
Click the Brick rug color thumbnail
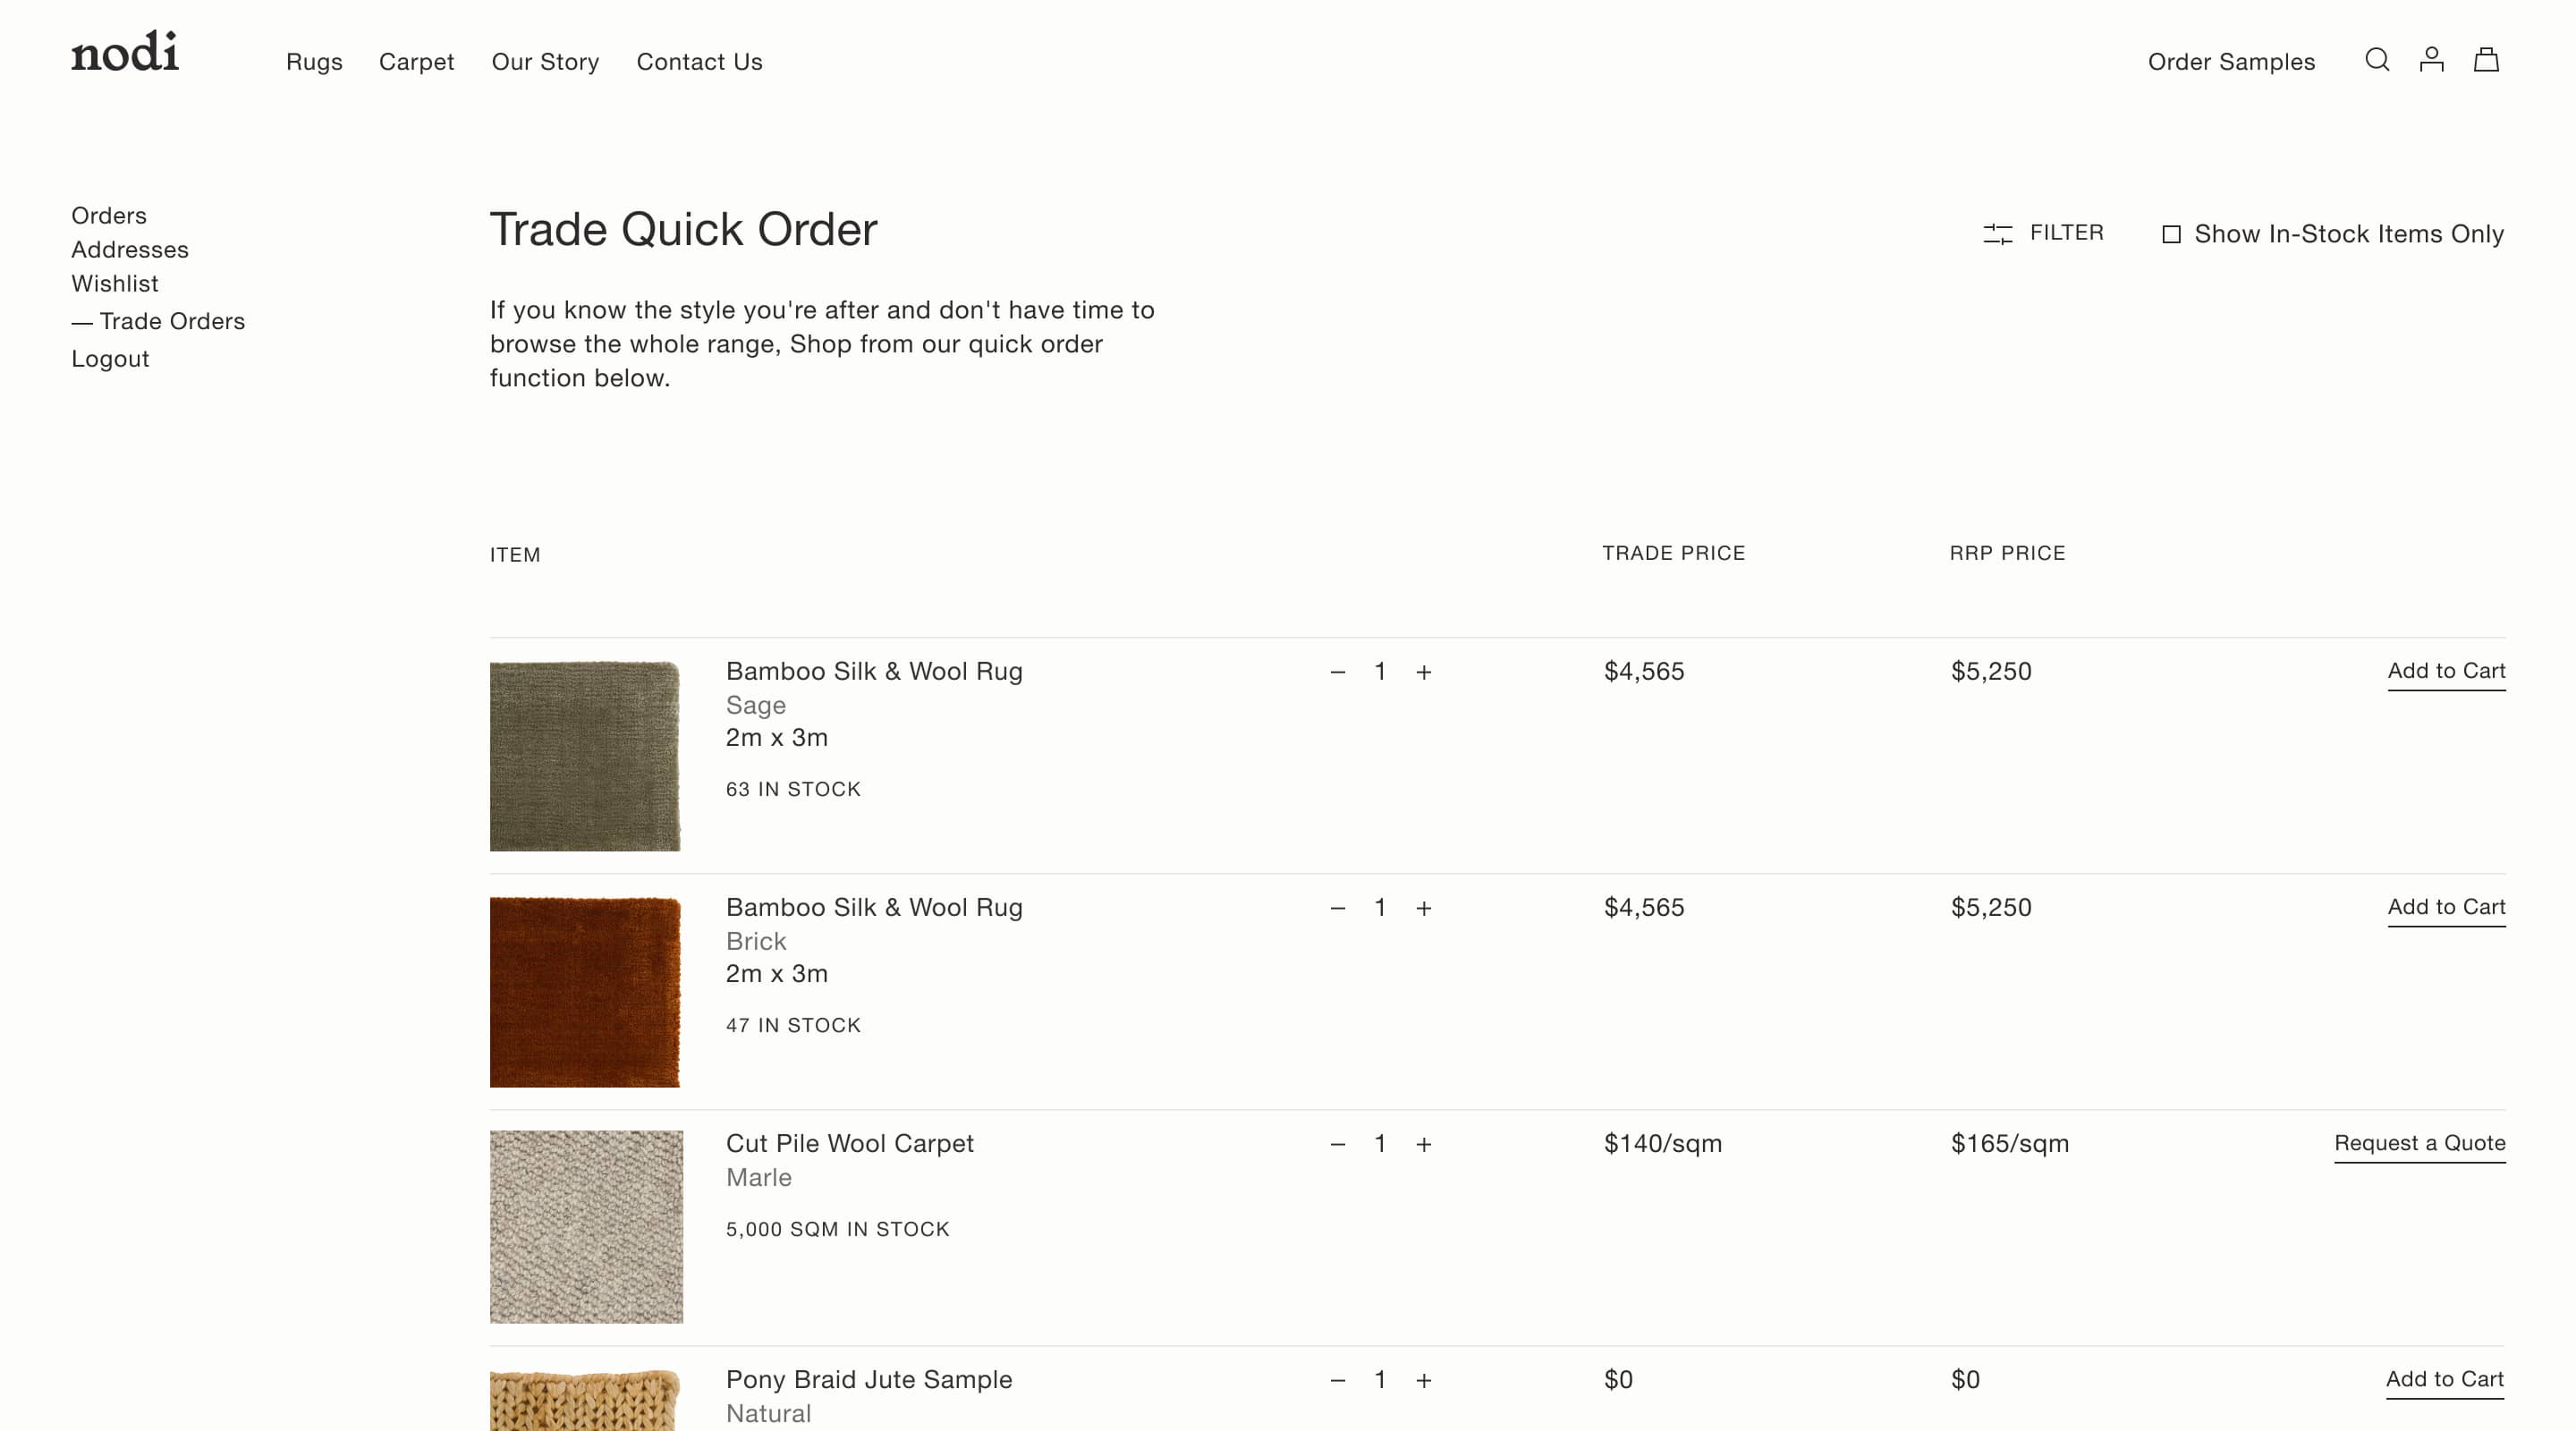(585, 992)
